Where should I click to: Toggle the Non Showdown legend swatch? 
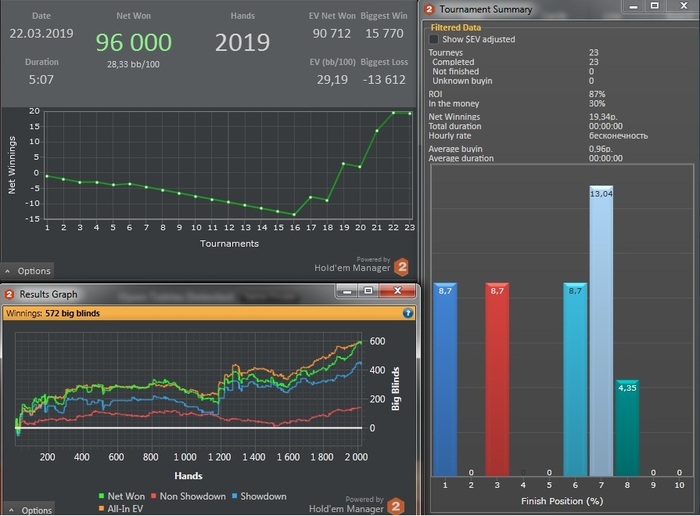click(154, 496)
